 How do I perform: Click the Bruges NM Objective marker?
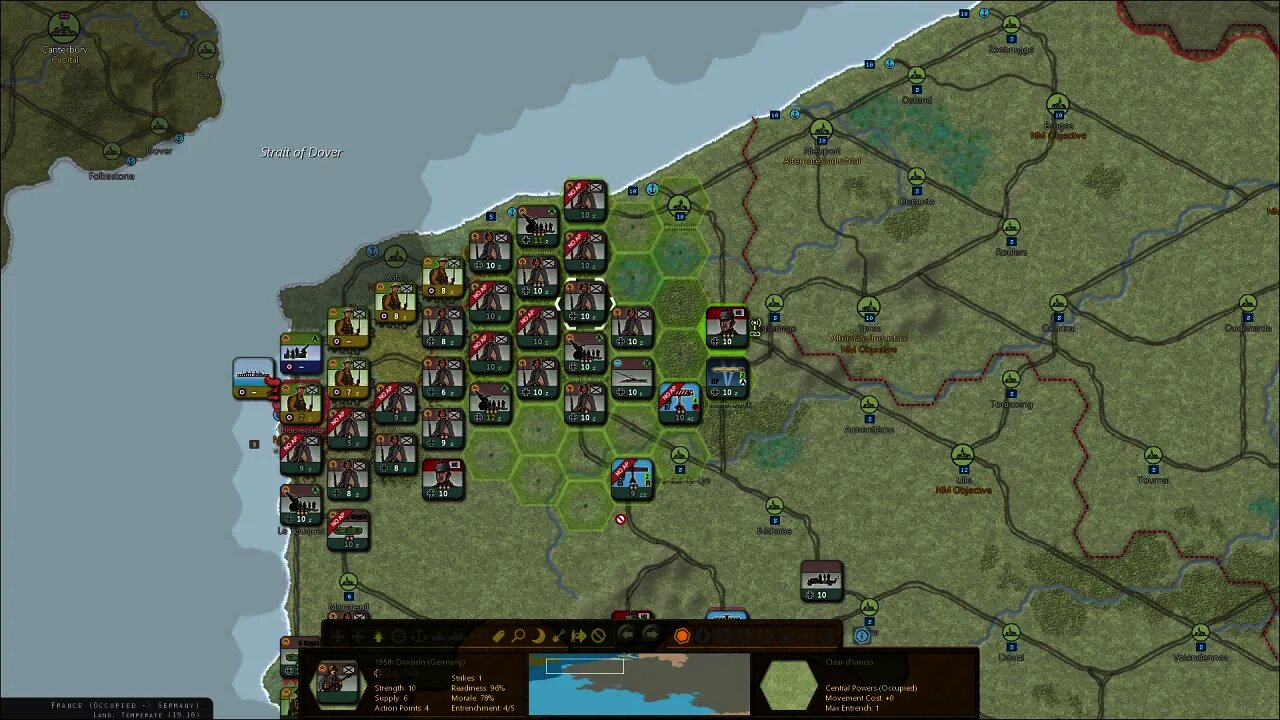click(1058, 103)
